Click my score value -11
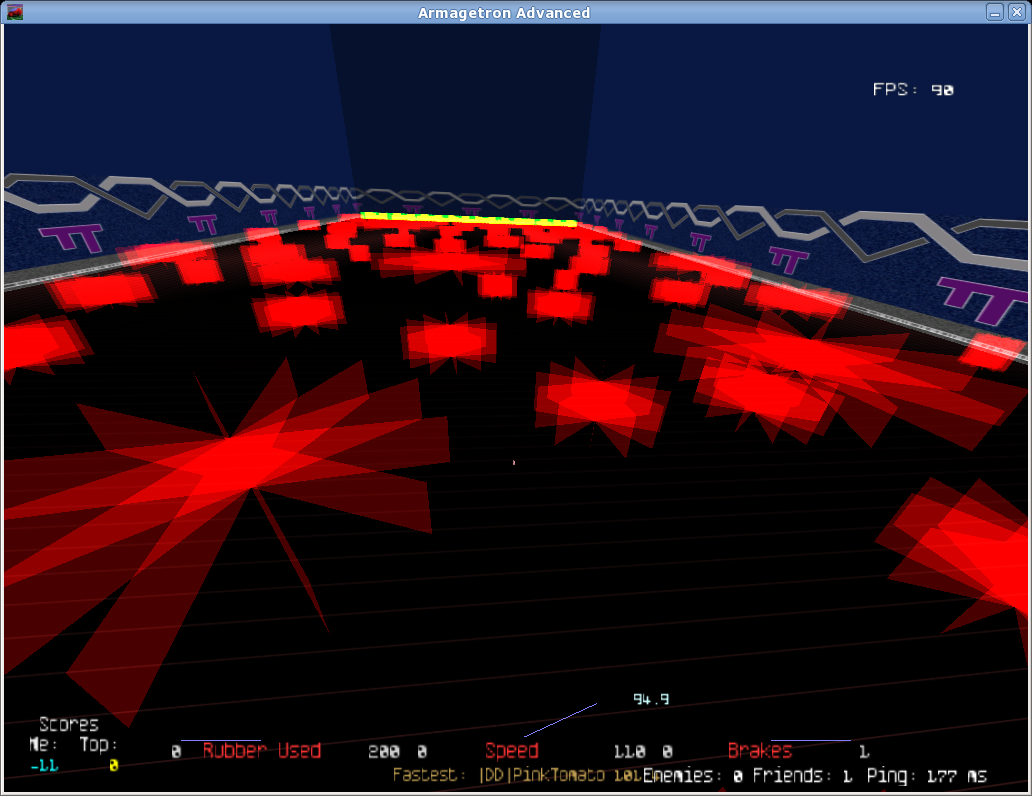 tap(44, 766)
